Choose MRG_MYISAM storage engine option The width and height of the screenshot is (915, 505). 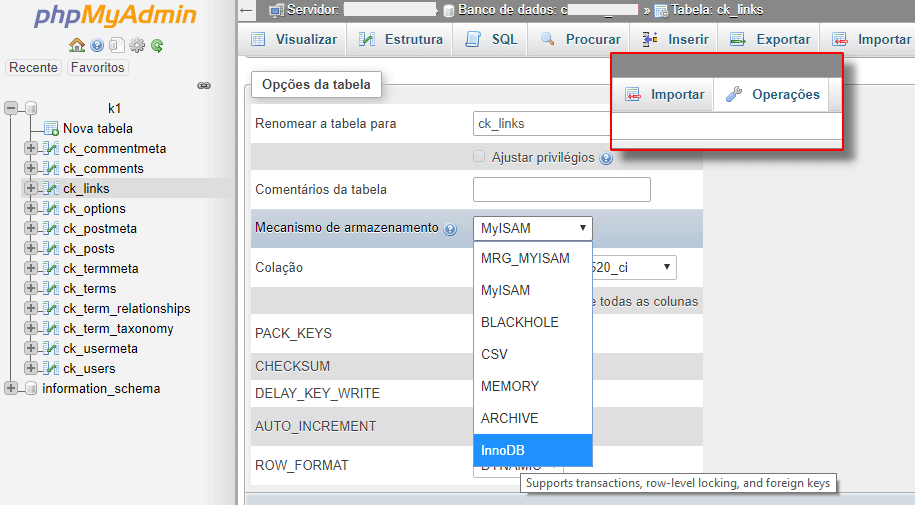[x=533, y=258]
